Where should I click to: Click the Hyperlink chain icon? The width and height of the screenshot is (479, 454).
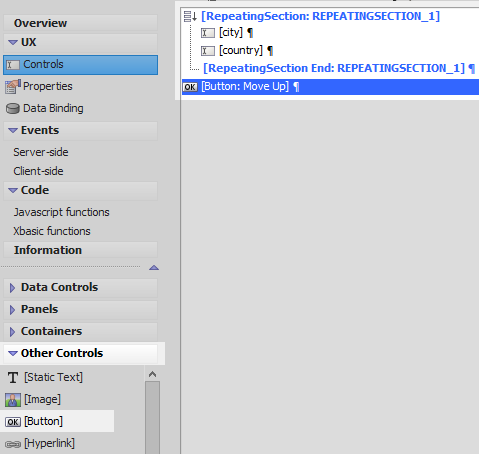tap(13, 444)
